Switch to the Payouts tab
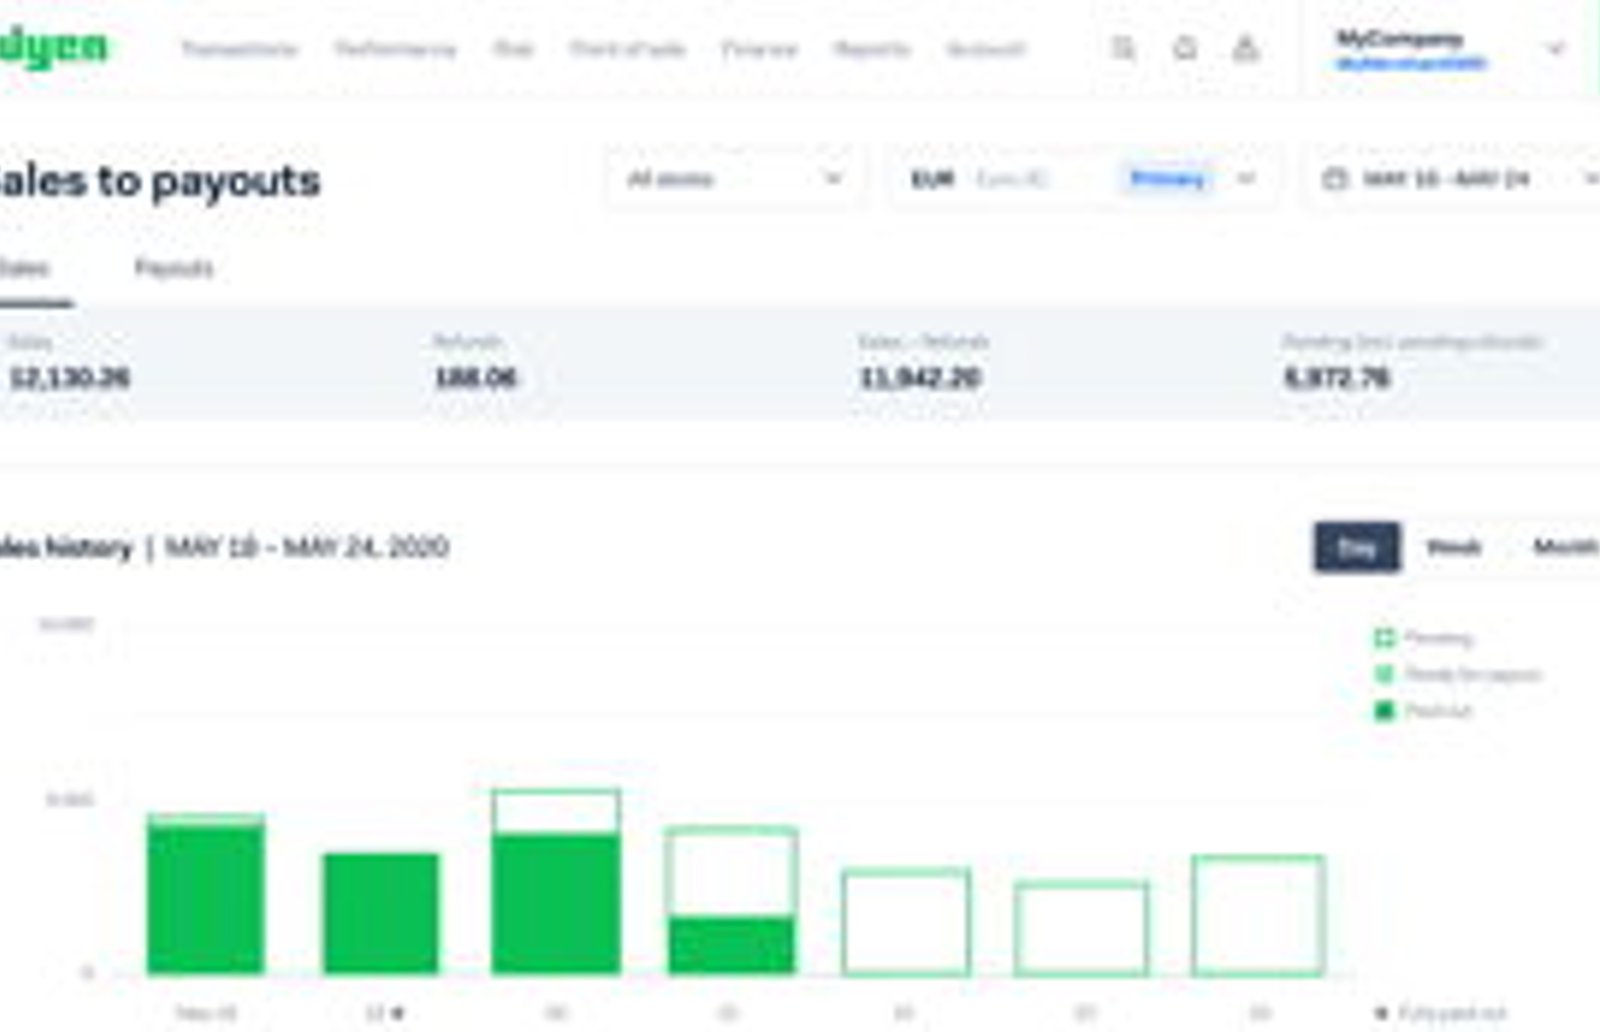1600x1032 pixels. 174,268
